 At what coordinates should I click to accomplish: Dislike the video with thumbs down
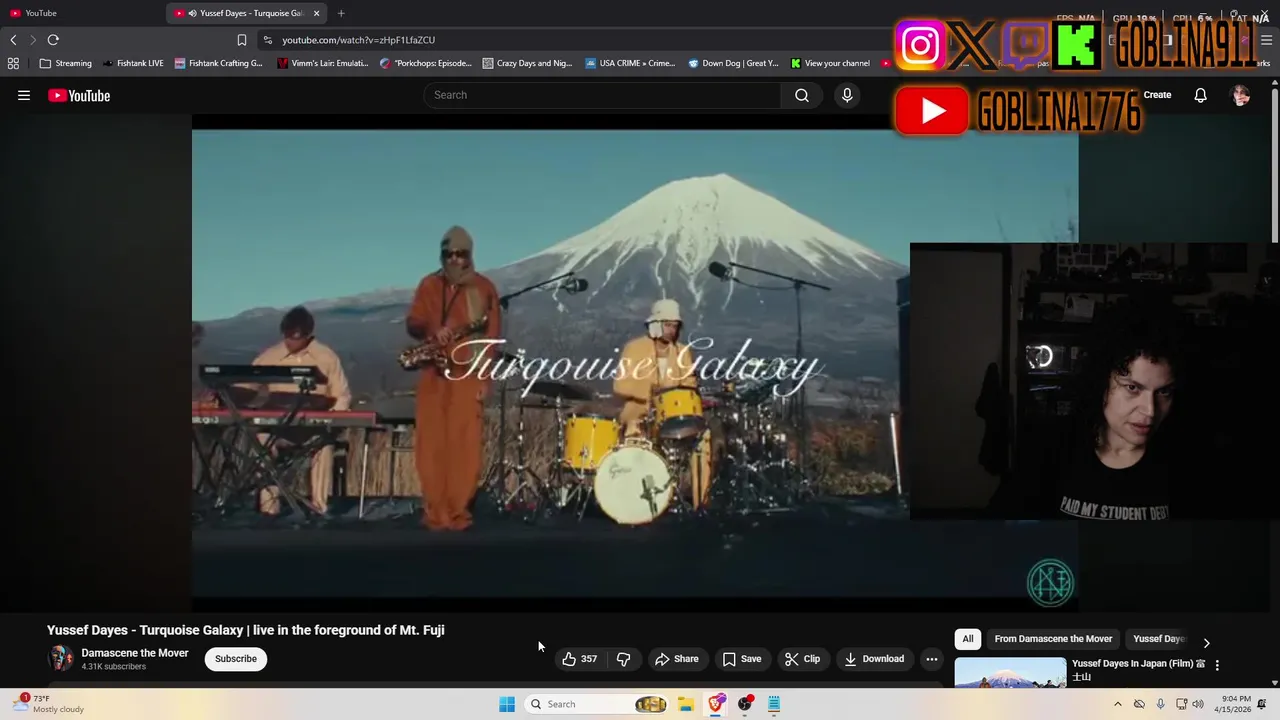tap(623, 659)
